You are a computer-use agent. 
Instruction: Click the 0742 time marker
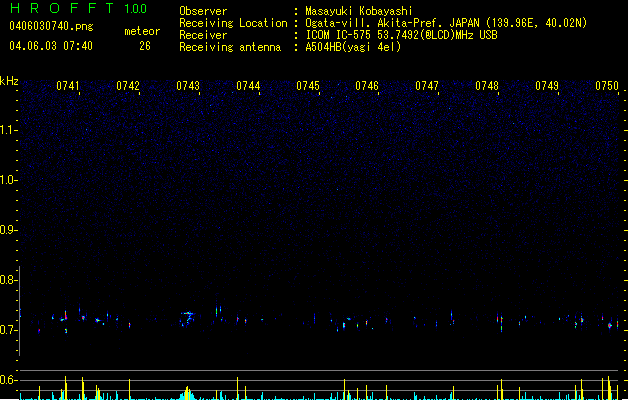pyautogui.click(x=128, y=86)
